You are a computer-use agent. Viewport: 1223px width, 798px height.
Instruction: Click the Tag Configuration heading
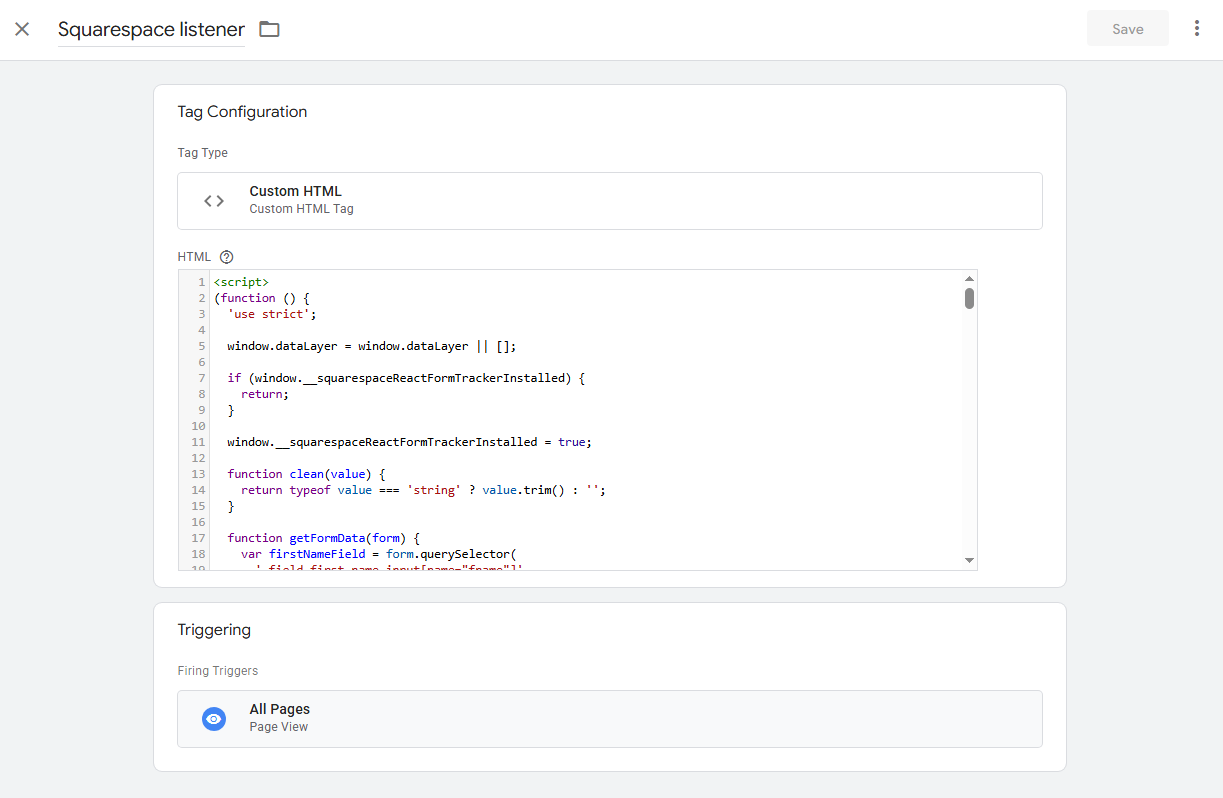click(x=242, y=112)
